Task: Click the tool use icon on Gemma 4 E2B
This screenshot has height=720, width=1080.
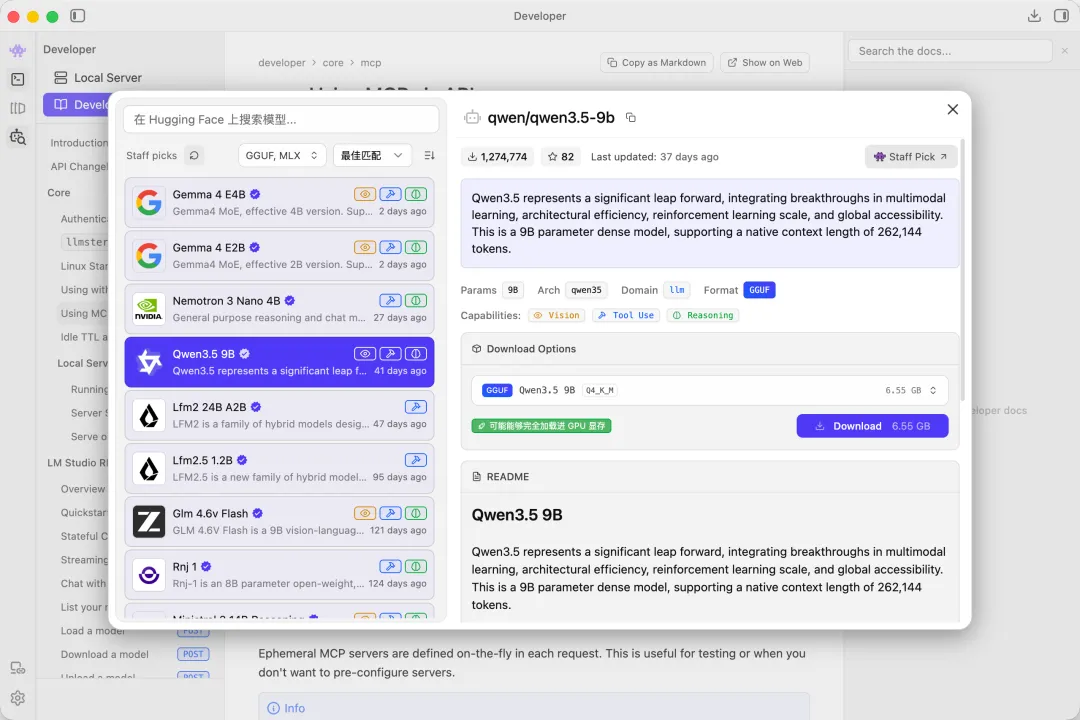Action: click(x=391, y=247)
